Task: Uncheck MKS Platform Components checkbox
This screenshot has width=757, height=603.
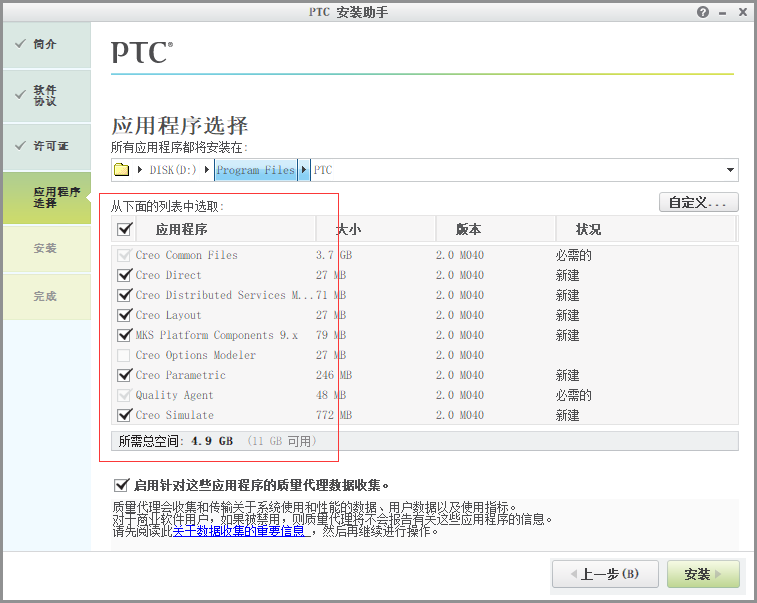Action: 125,335
